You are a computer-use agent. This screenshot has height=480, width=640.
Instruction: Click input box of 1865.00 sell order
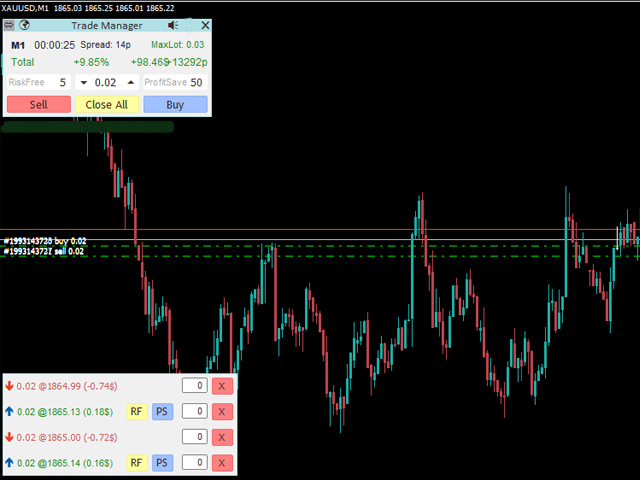click(195, 437)
